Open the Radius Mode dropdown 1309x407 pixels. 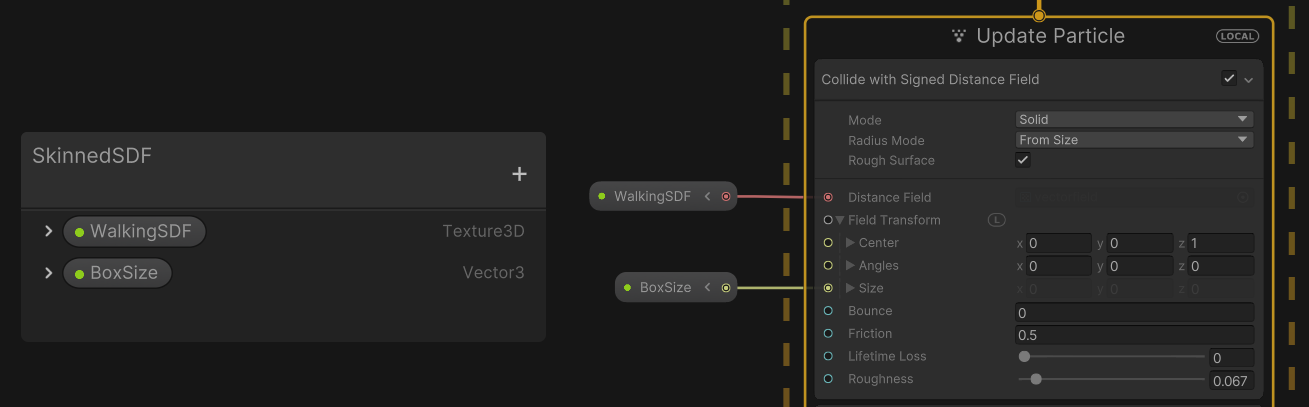coord(1134,140)
